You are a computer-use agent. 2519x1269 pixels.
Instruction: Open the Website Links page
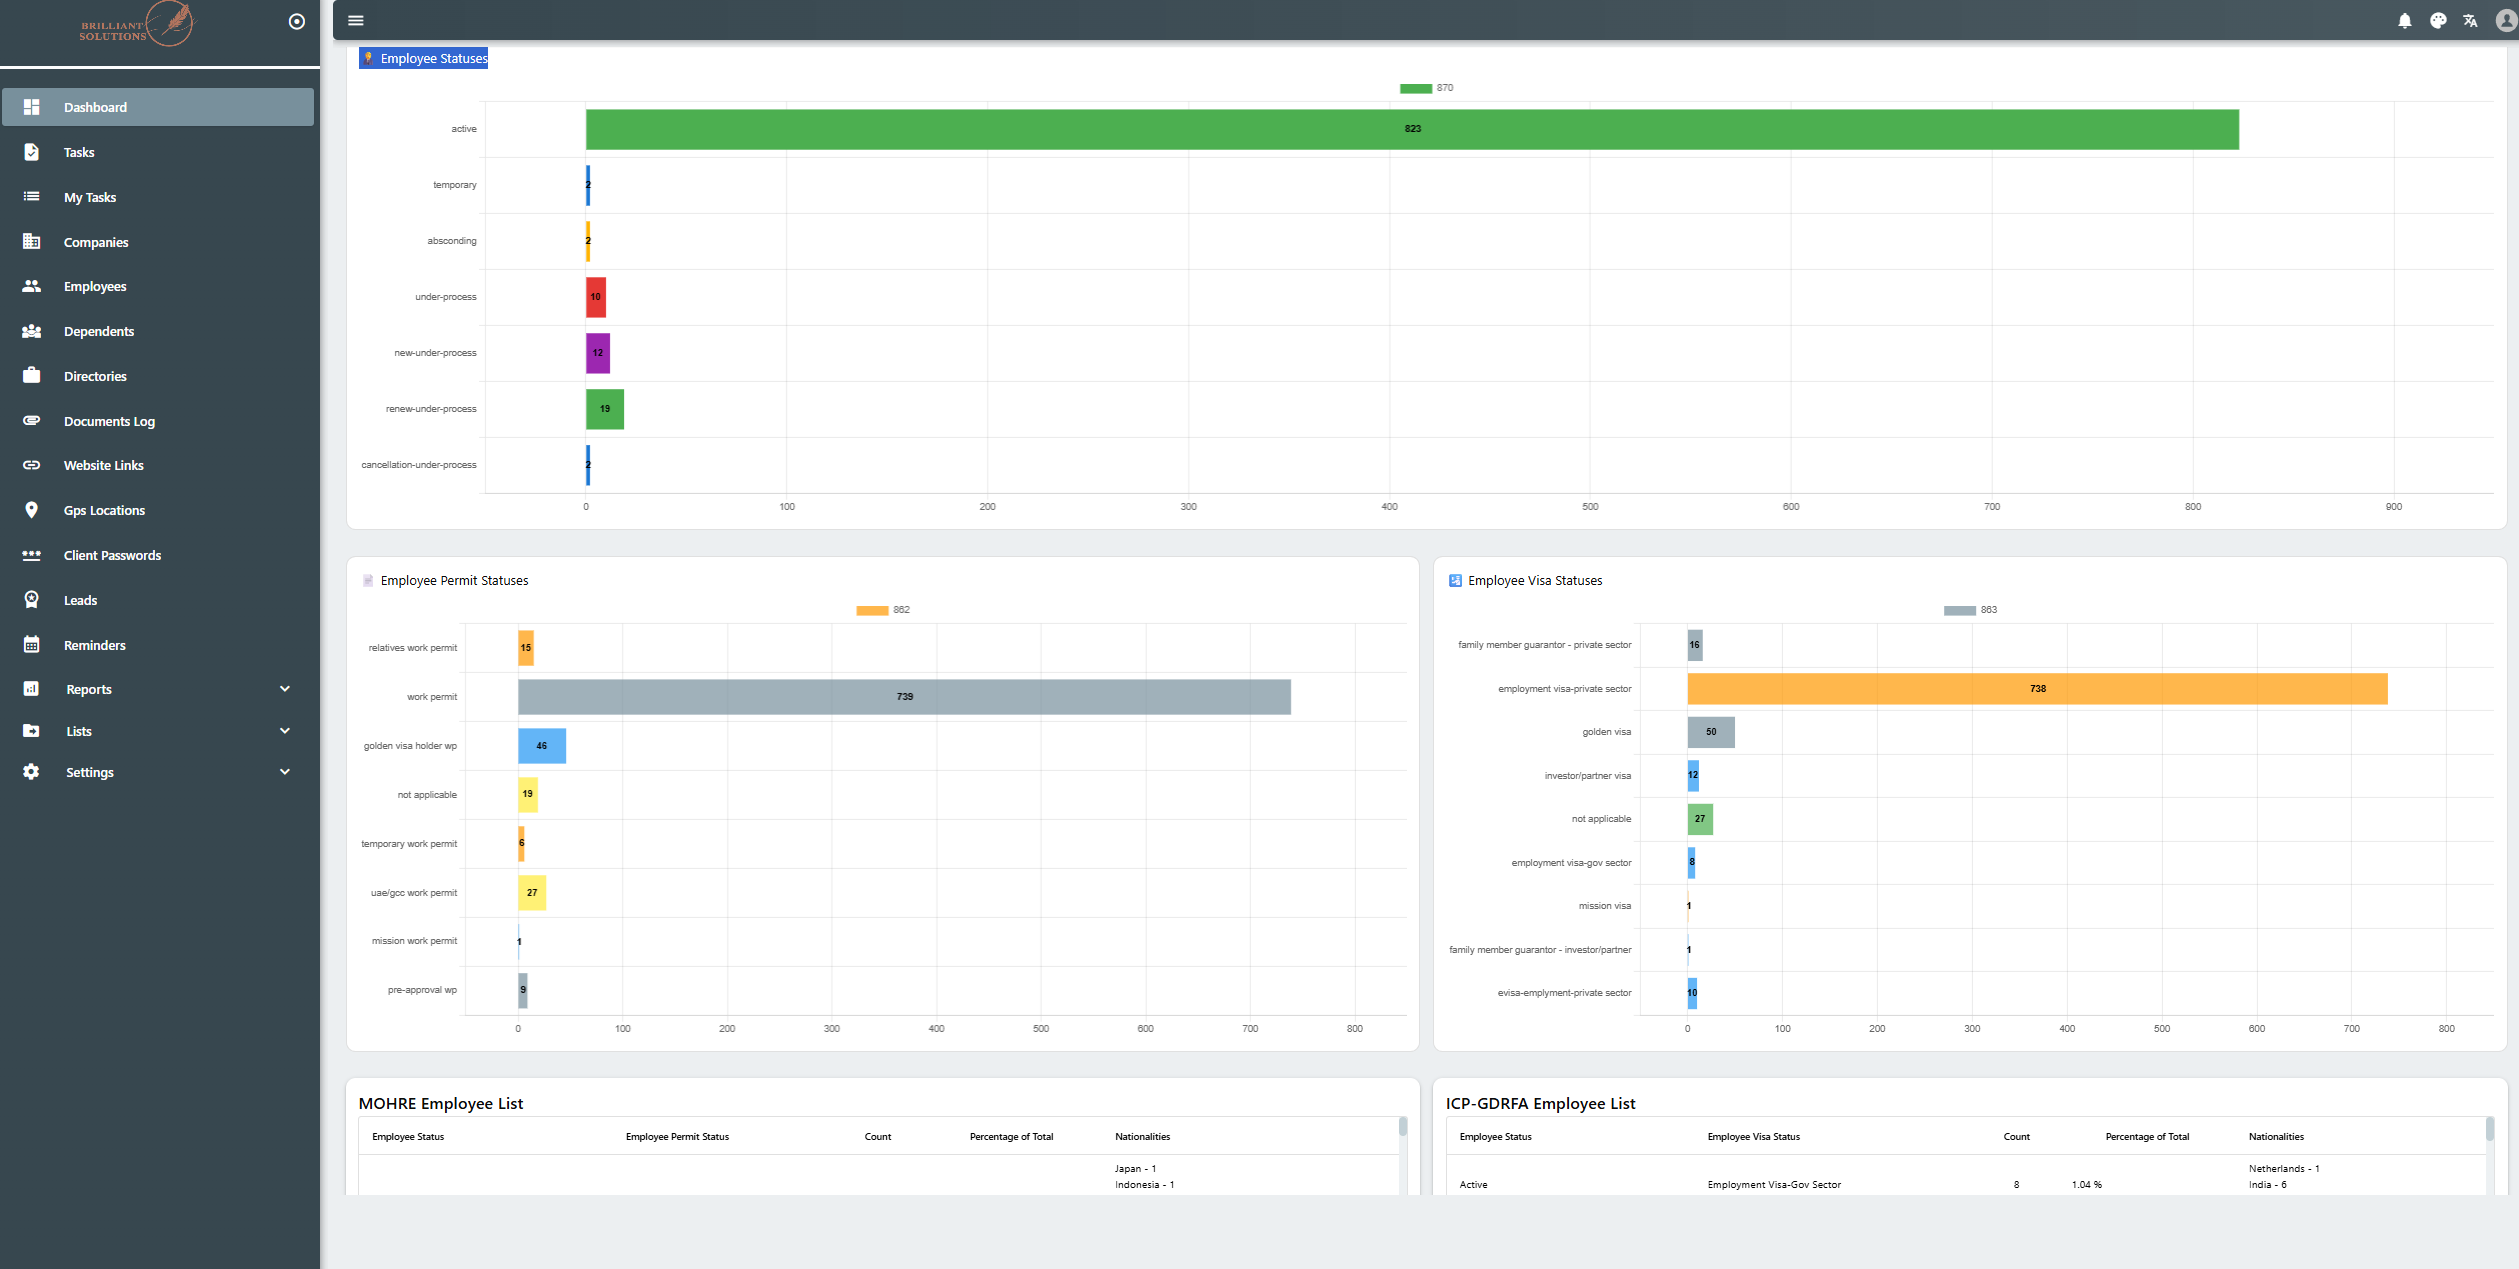coord(103,466)
